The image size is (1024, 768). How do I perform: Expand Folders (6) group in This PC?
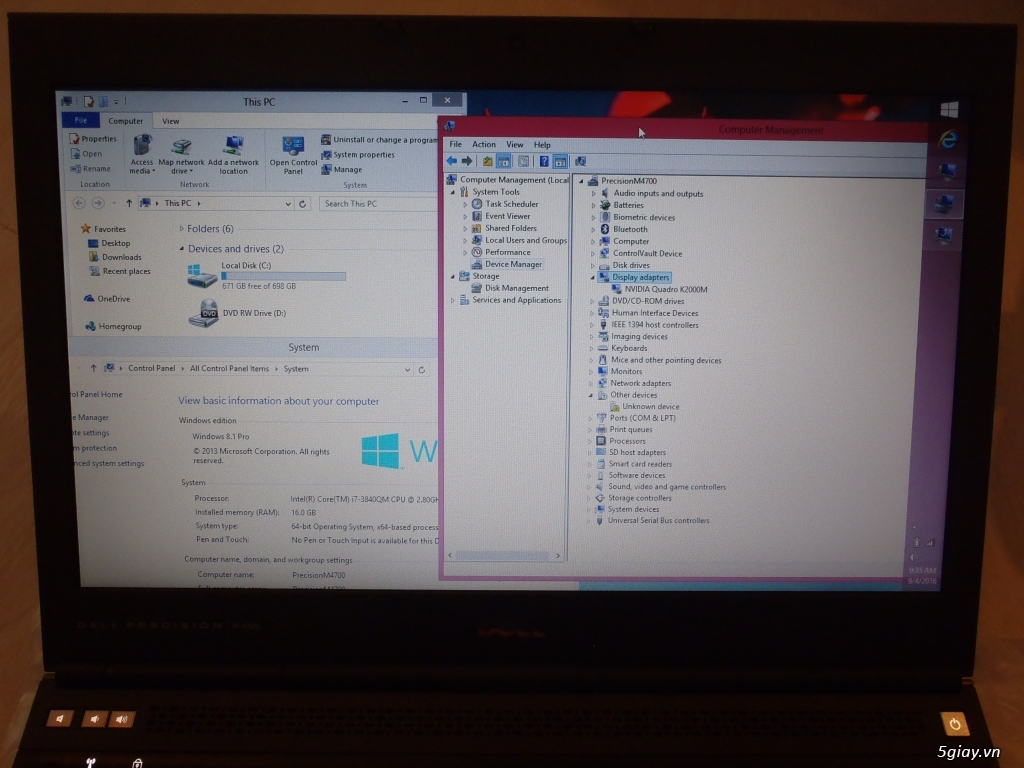pyautogui.click(x=182, y=229)
